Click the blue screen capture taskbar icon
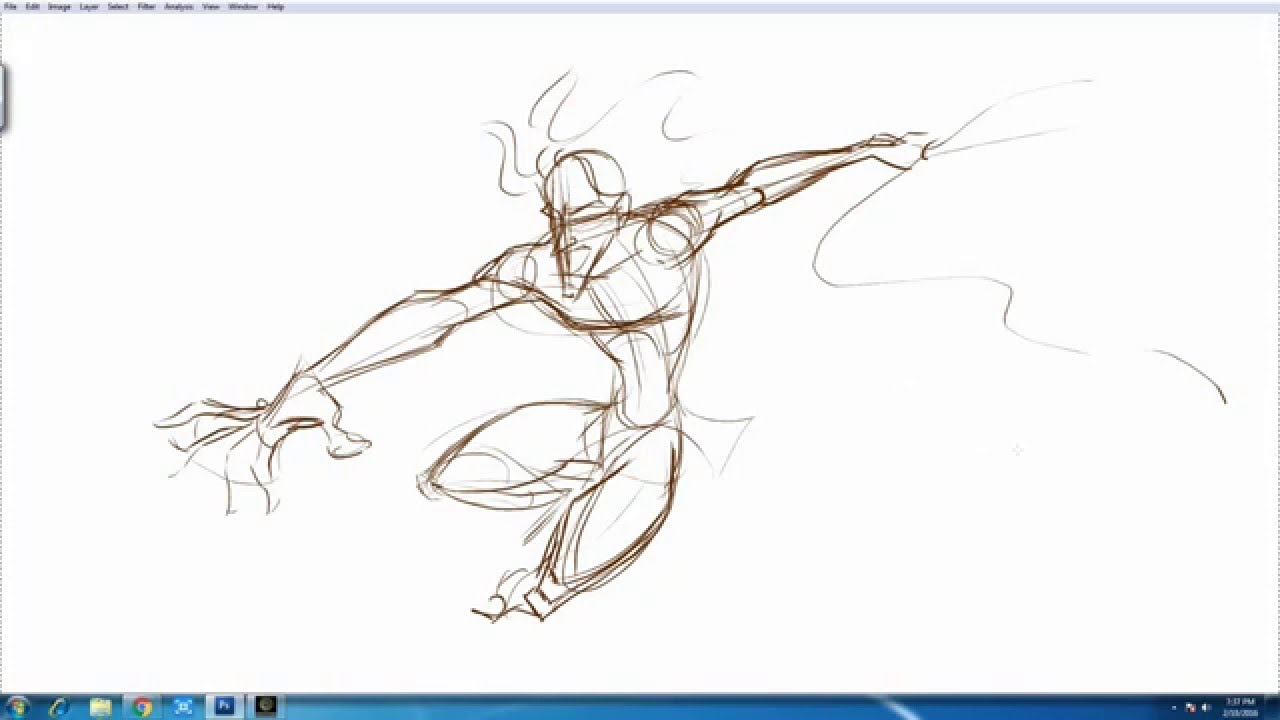The image size is (1280, 720). (x=183, y=707)
